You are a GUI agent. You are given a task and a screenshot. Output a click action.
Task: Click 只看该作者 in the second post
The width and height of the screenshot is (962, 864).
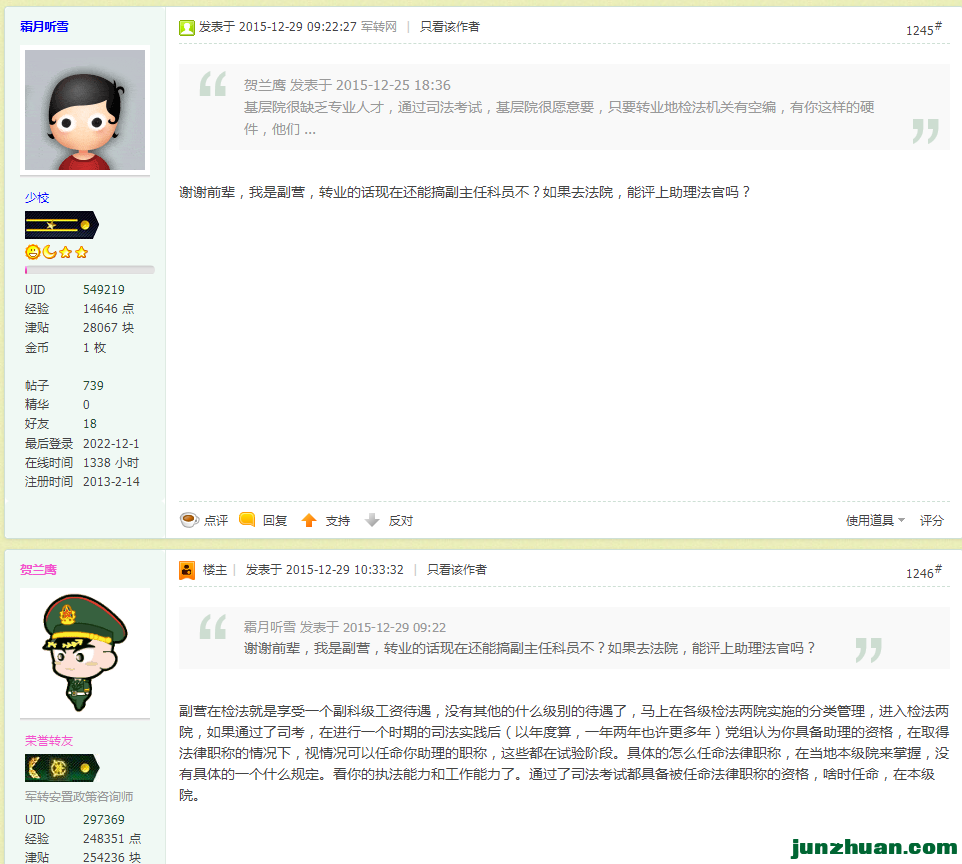point(456,570)
